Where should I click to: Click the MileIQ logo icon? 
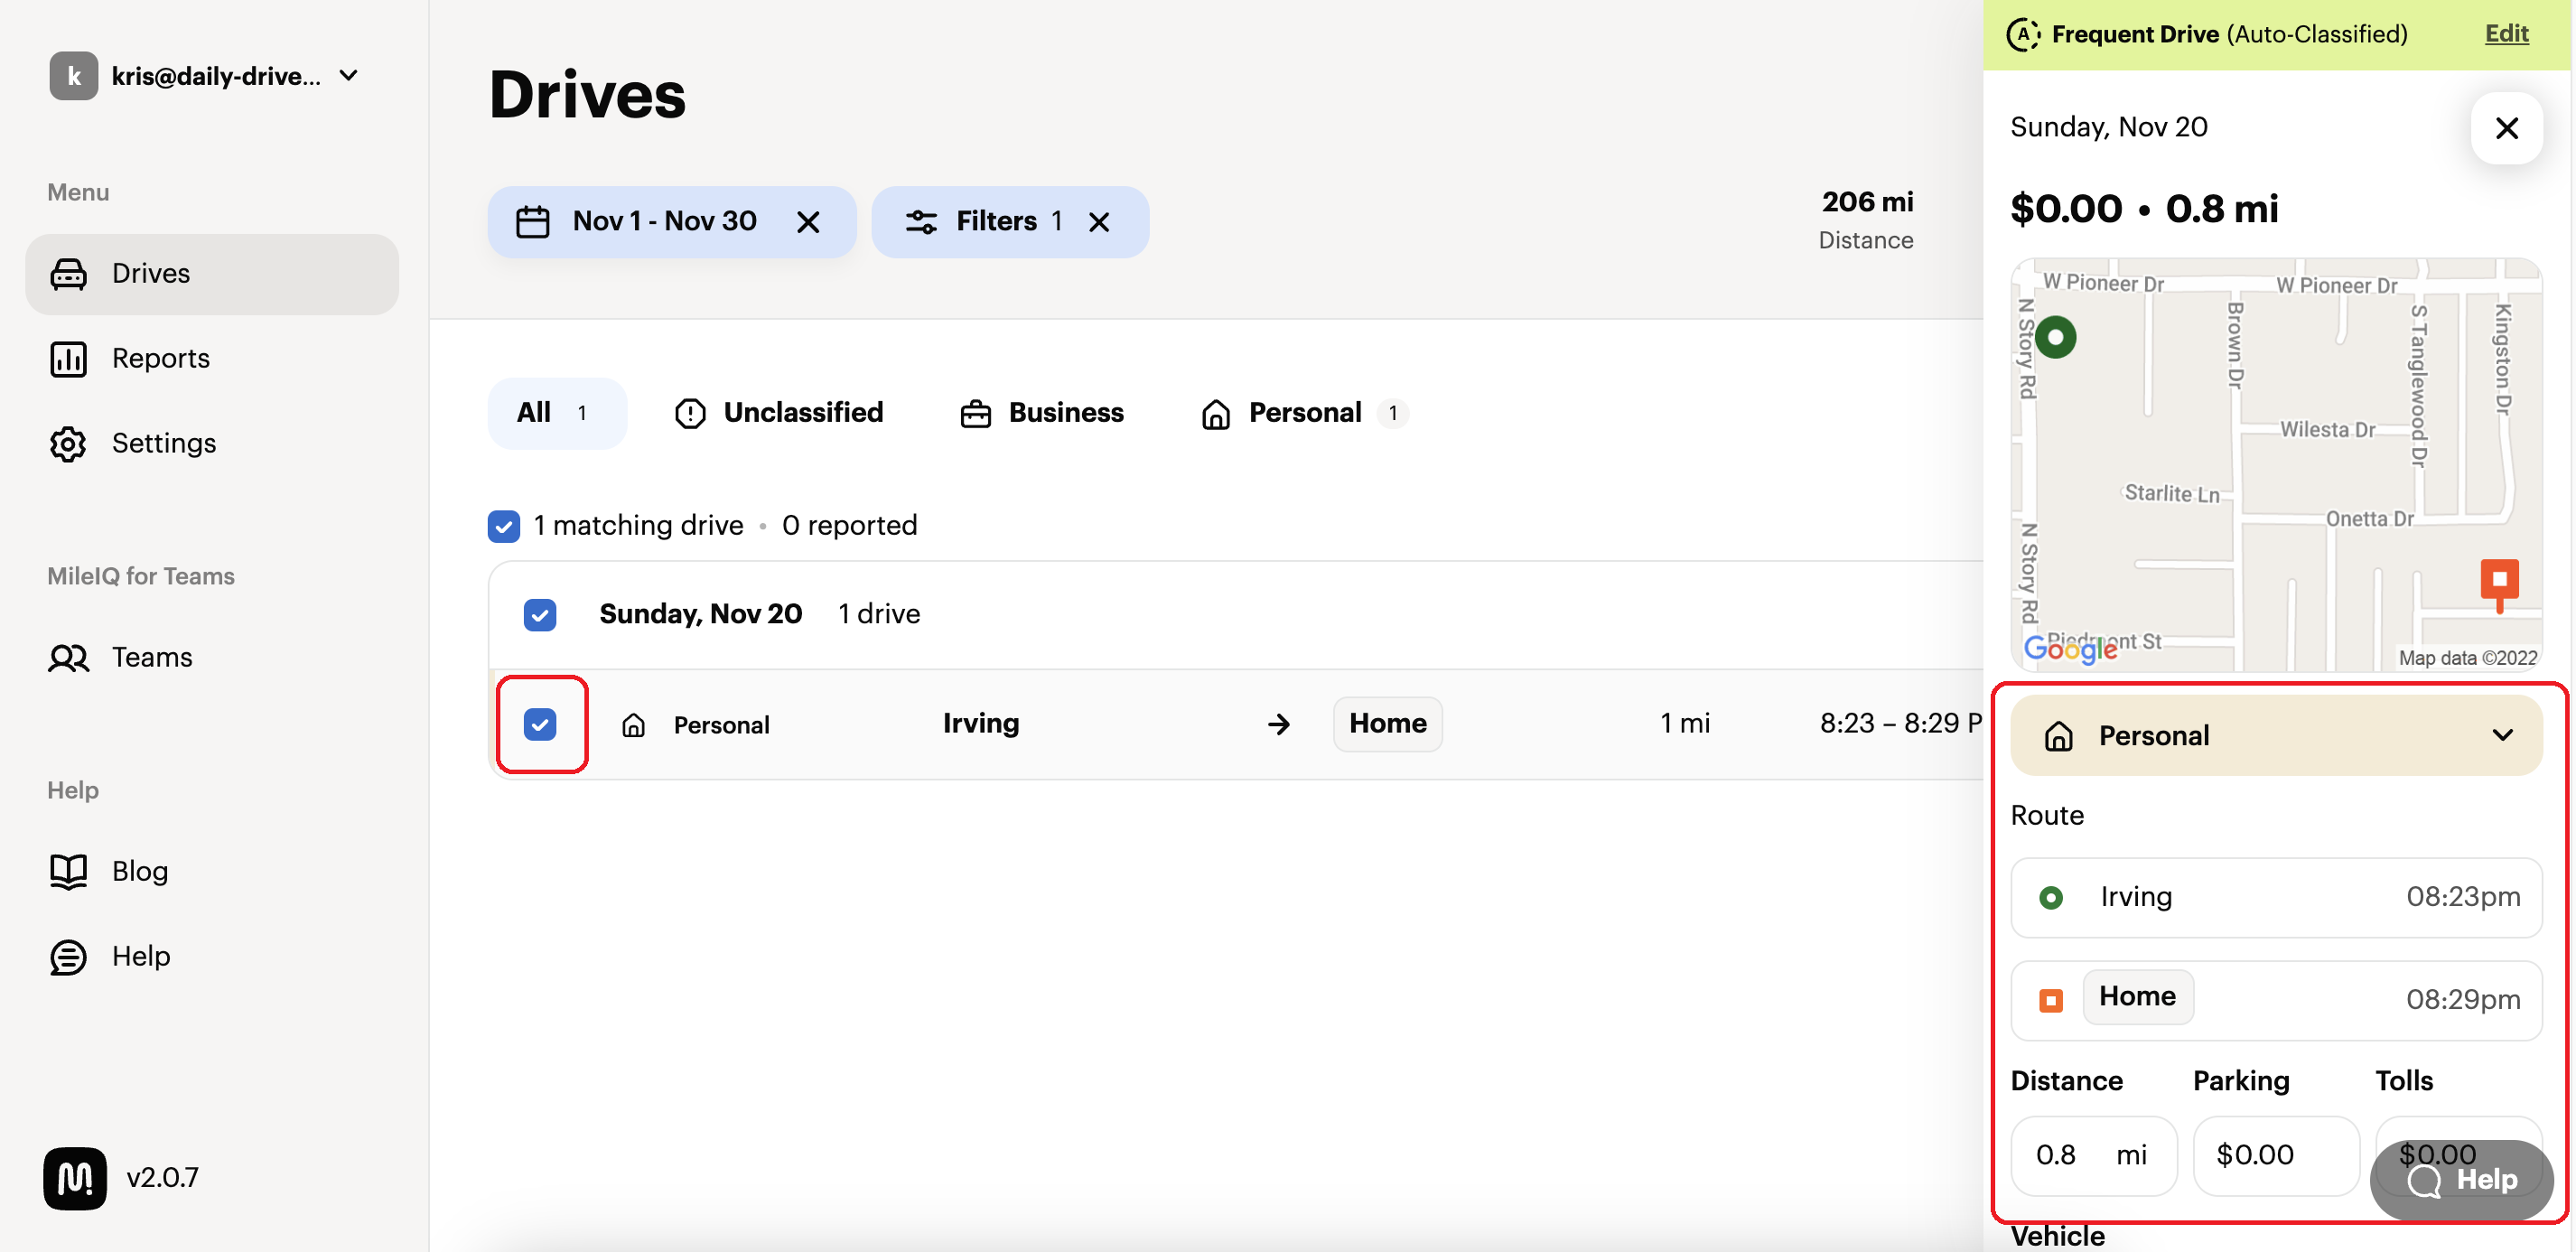point(75,1178)
